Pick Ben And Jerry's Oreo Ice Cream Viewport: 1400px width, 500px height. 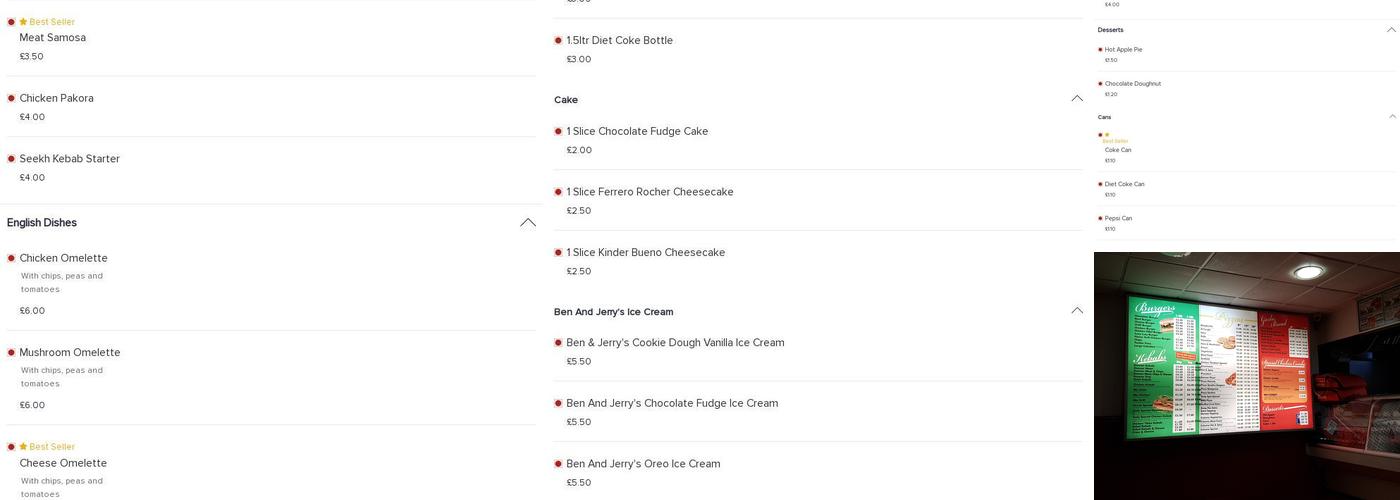click(643, 464)
